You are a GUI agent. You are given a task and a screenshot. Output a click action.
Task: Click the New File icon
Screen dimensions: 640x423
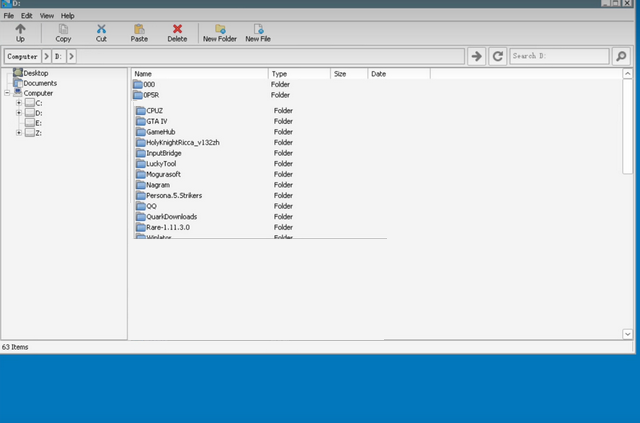(258, 30)
